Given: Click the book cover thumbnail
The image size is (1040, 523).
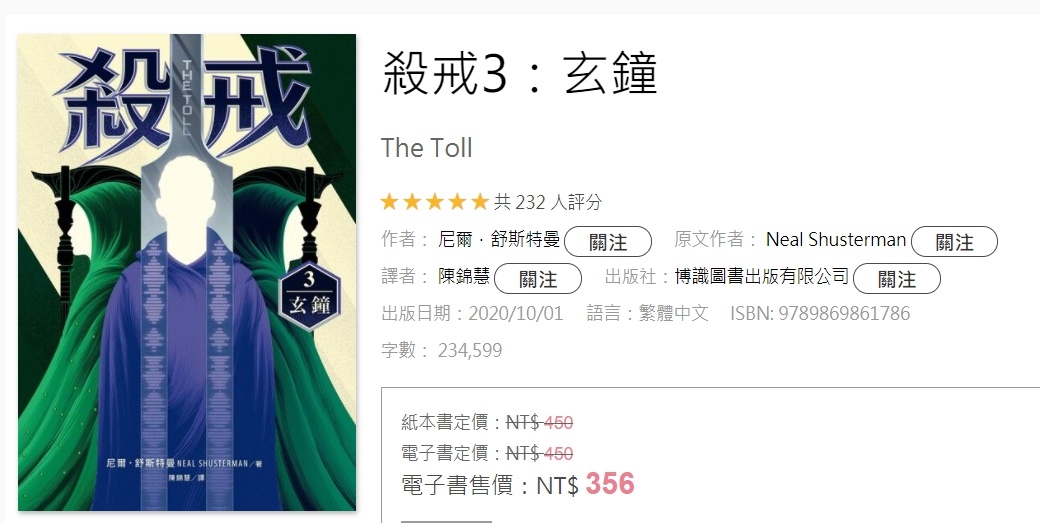Looking at the screenshot, I should pyautogui.click(x=187, y=272).
